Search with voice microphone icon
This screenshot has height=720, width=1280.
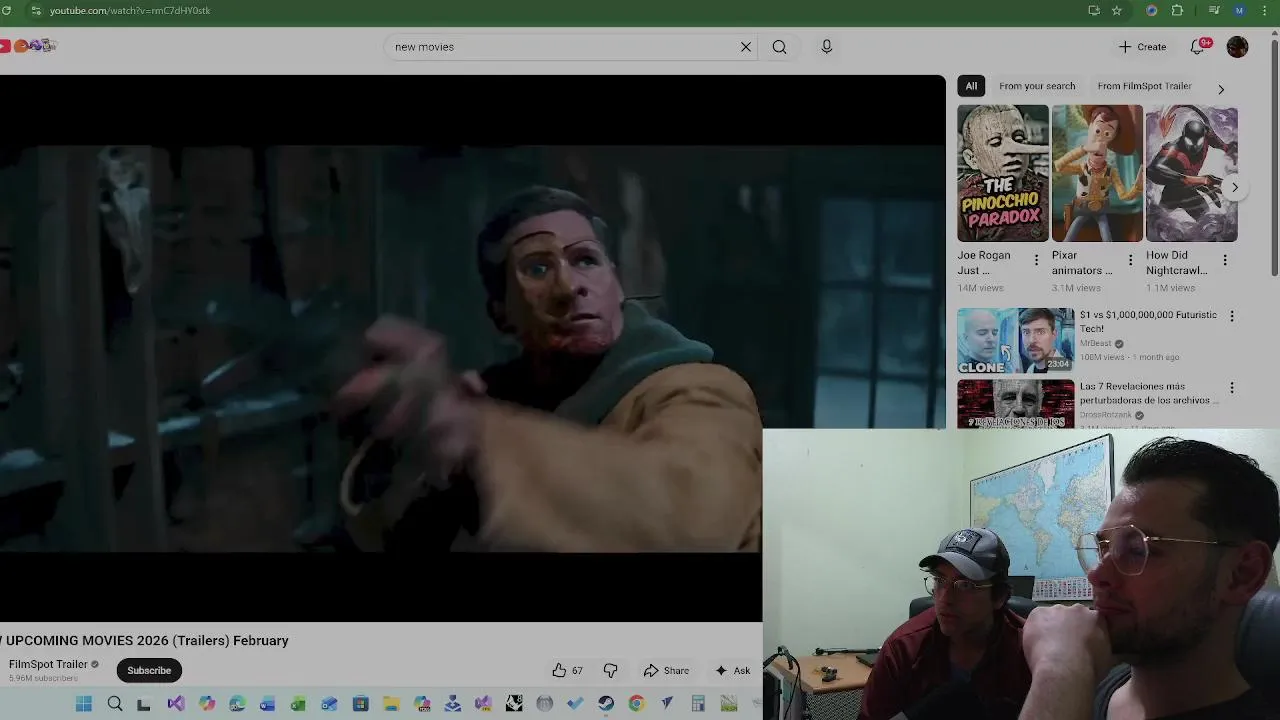coord(827,47)
